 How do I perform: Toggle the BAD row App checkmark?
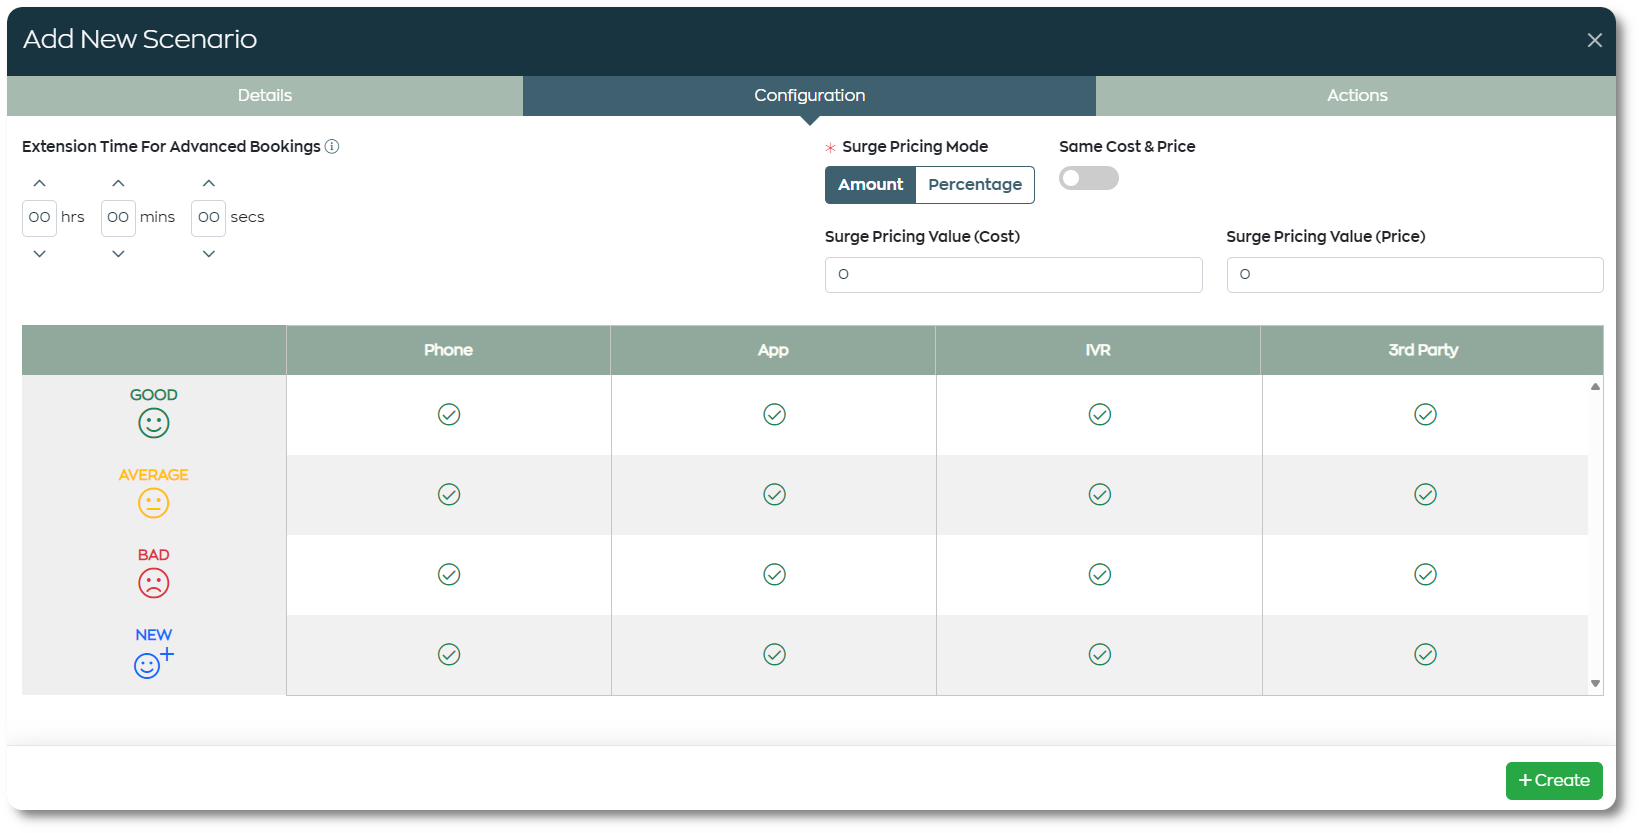click(x=774, y=574)
